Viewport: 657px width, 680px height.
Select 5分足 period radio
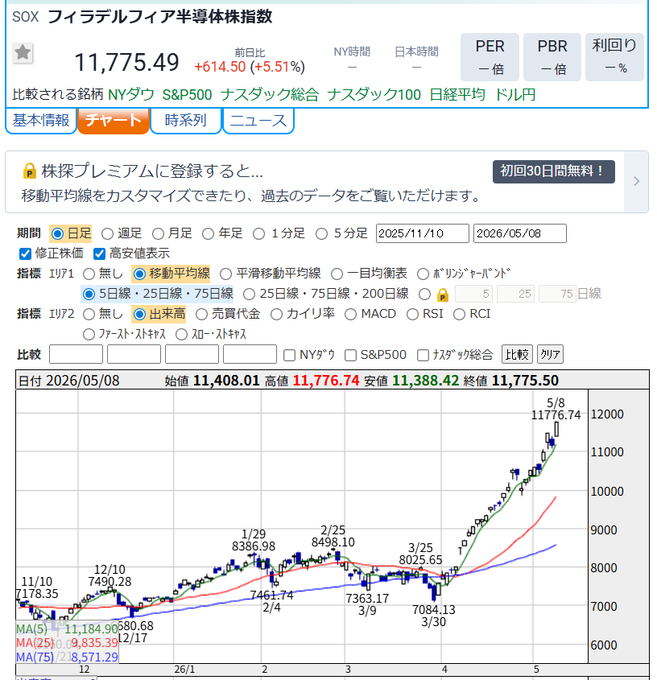pyautogui.click(x=321, y=234)
